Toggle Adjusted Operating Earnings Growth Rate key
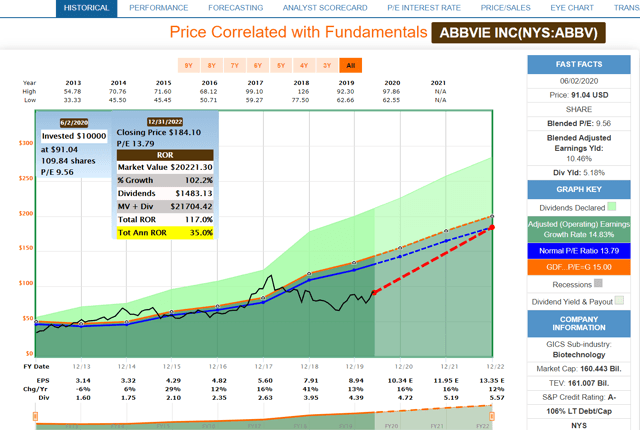Viewport: 640px width, 430px height. point(579,229)
